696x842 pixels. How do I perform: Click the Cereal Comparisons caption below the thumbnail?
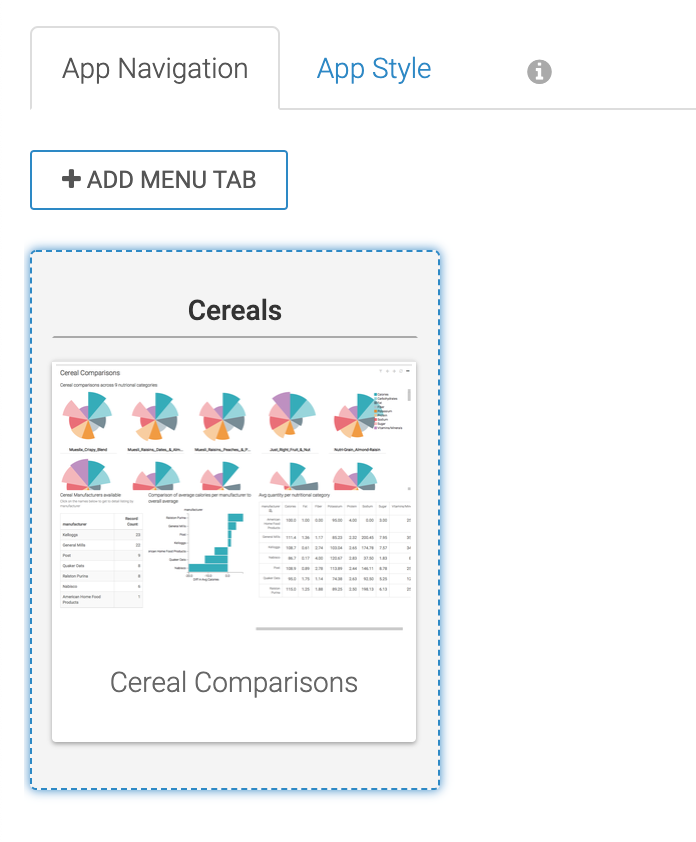234,682
